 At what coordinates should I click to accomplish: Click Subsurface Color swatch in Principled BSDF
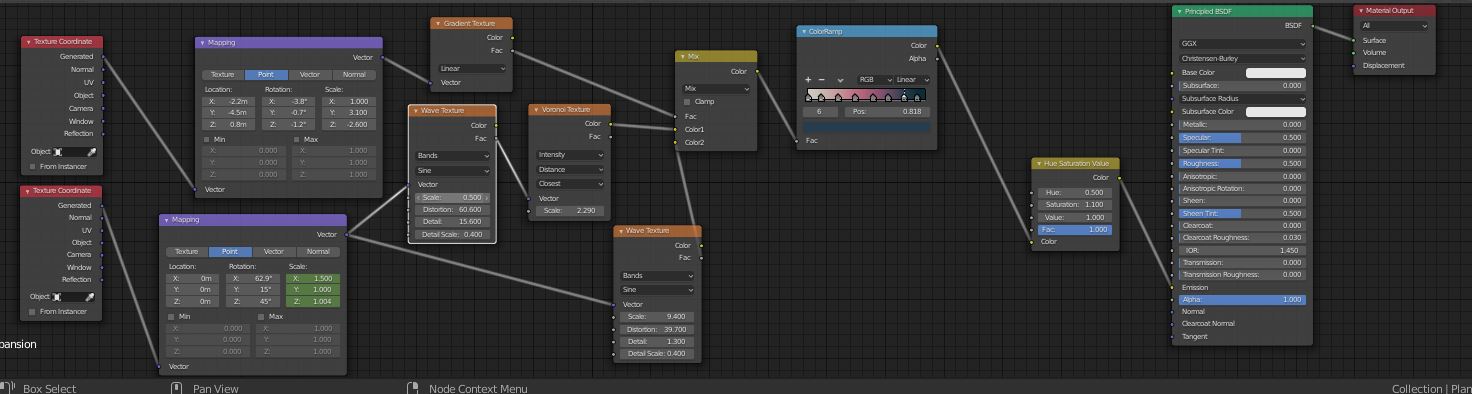(1275, 112)
